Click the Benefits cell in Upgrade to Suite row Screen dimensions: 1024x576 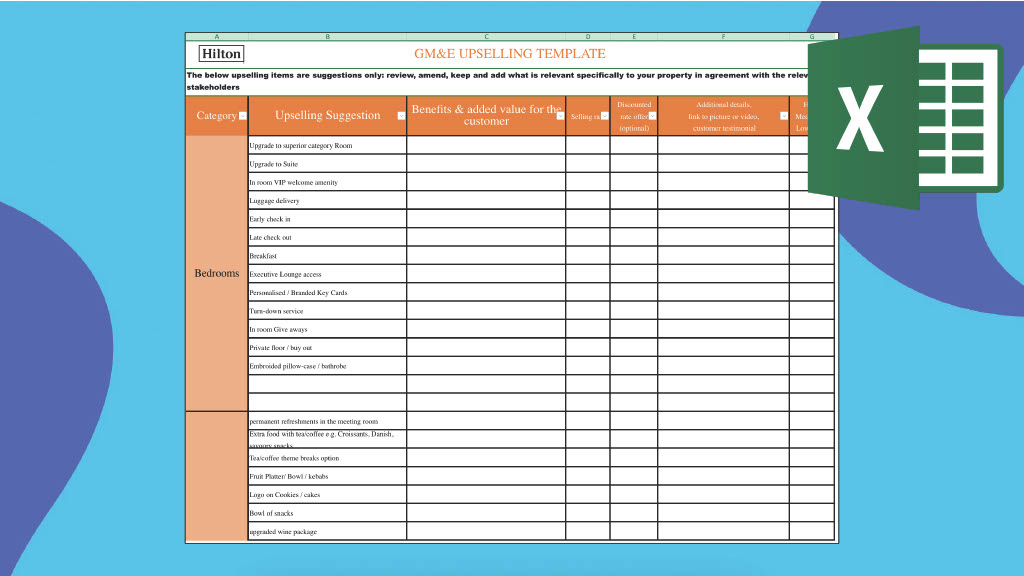[x=486, y=163]
